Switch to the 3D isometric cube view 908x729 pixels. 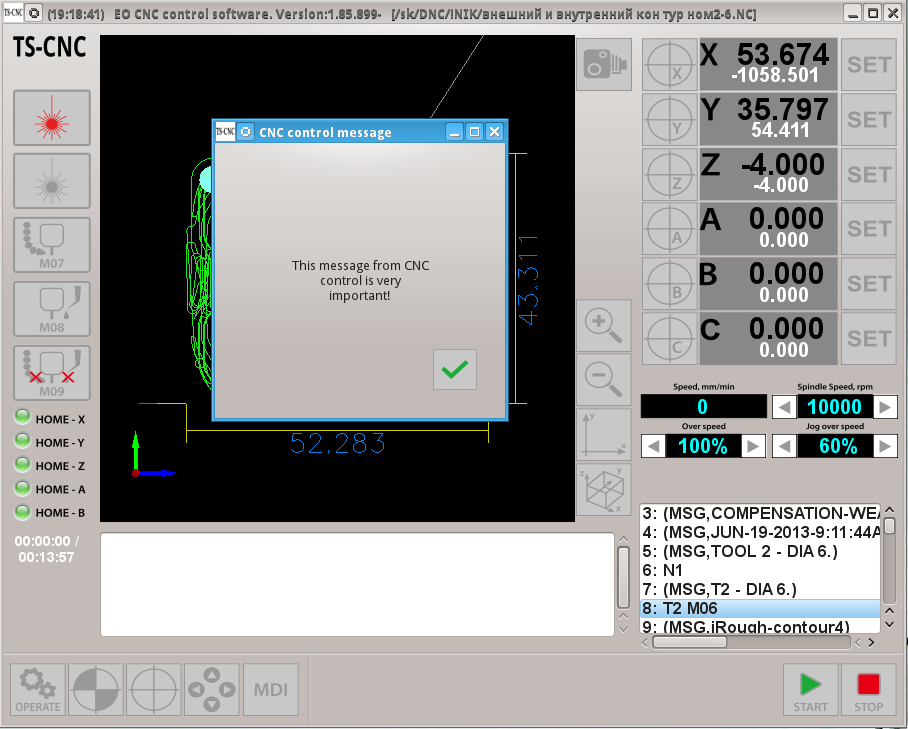(x=604, y=489)
